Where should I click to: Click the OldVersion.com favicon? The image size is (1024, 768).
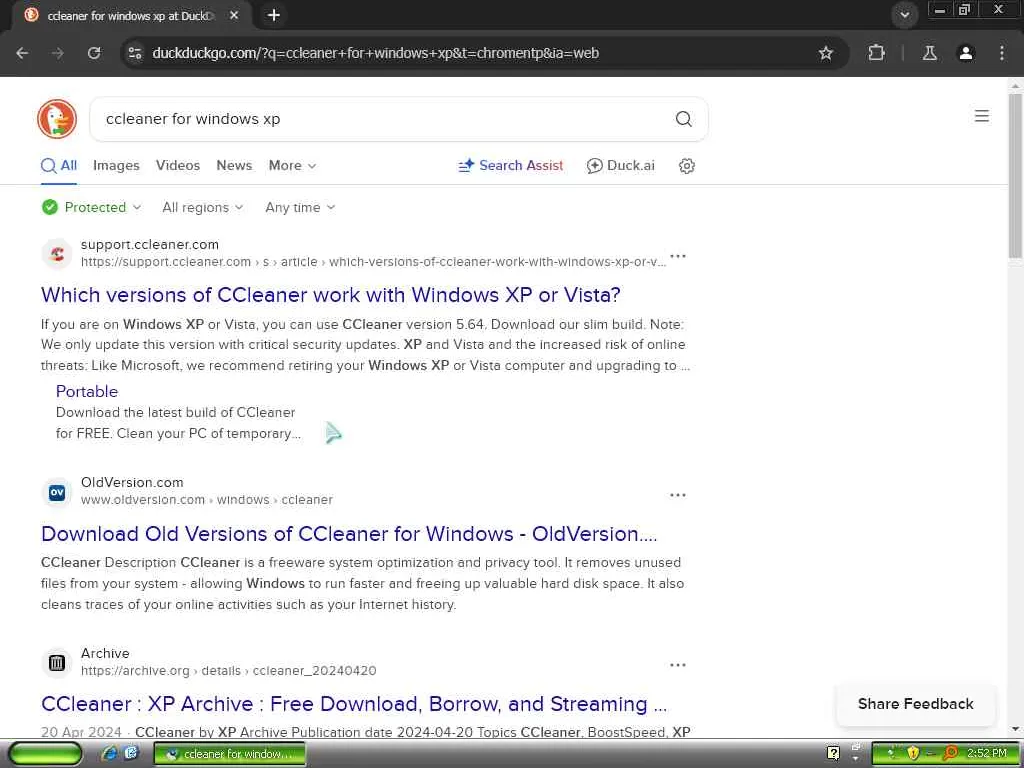click(57, 492)
